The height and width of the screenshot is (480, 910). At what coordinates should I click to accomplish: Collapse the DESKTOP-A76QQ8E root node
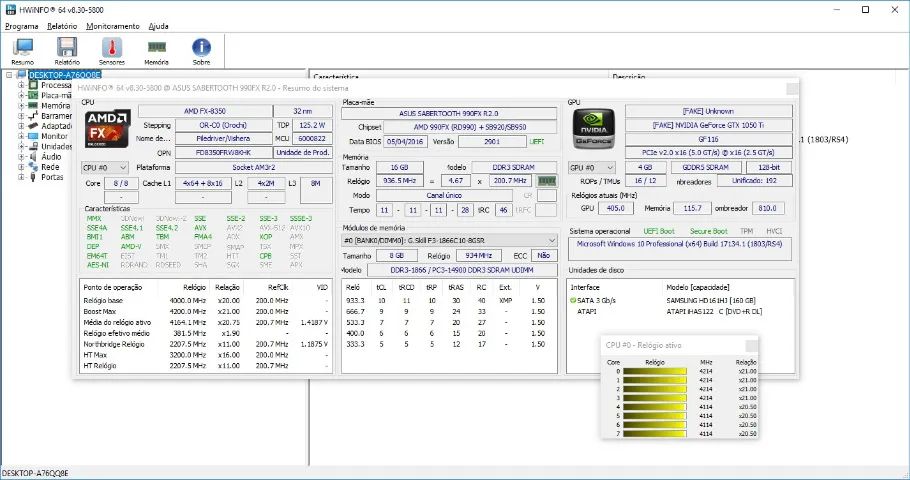click(x=9, y=75)
